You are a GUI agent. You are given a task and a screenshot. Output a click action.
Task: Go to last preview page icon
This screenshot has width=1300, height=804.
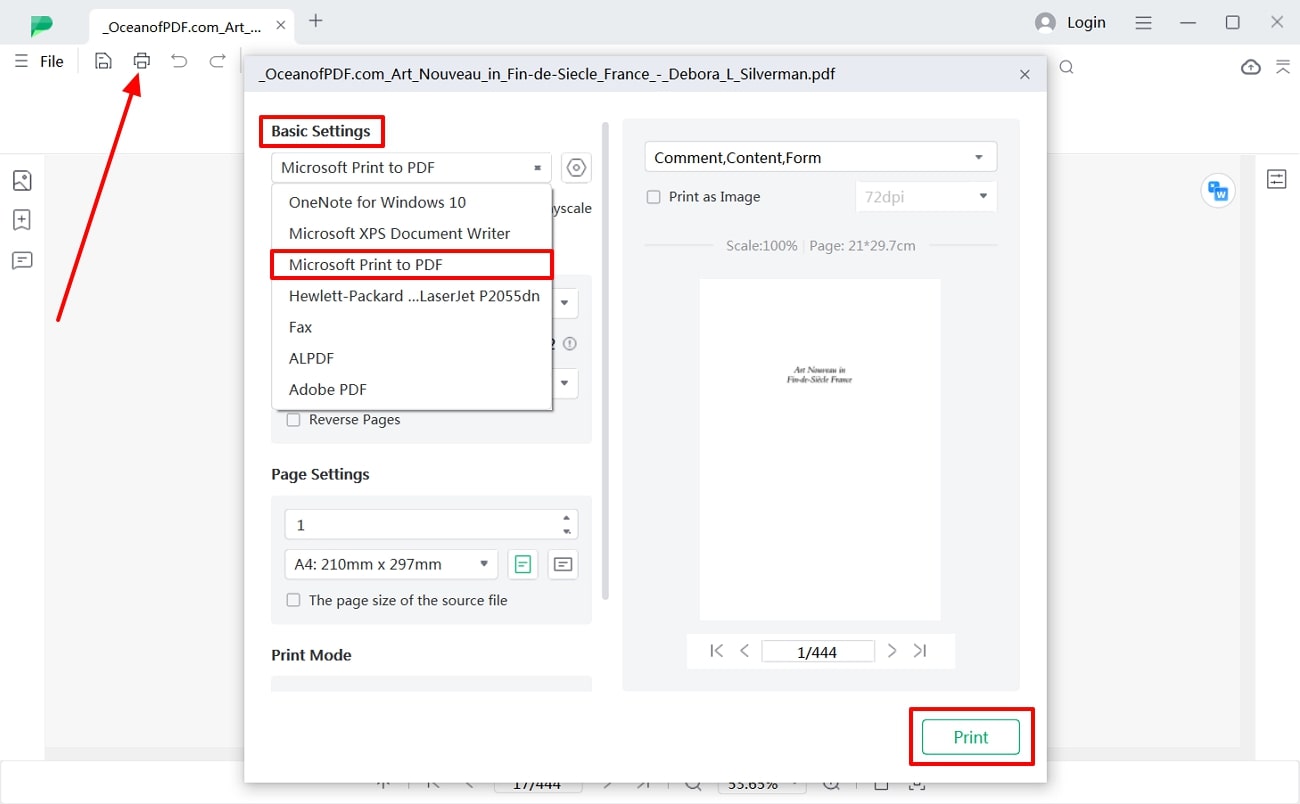click(x=920, y=651)
